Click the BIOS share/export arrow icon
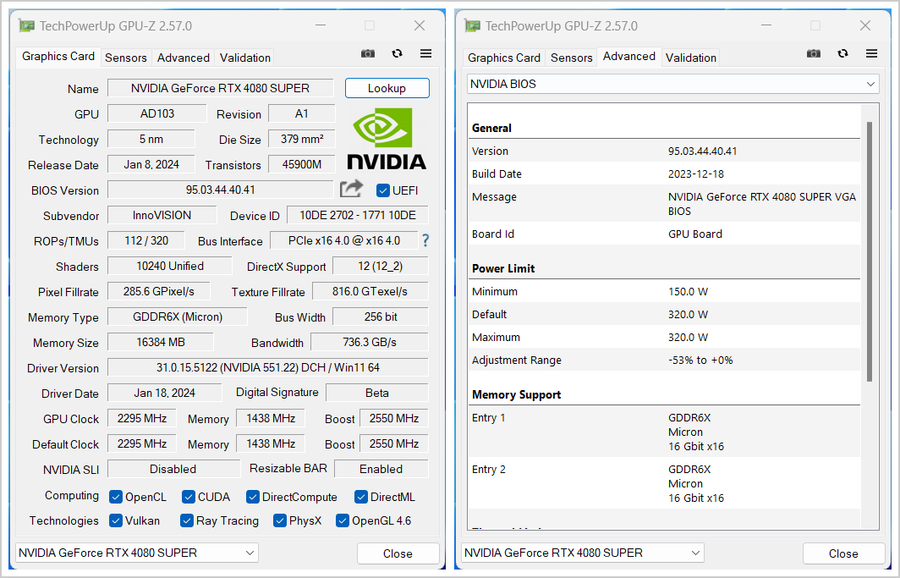900x578 pixels. tap(351, 189)
